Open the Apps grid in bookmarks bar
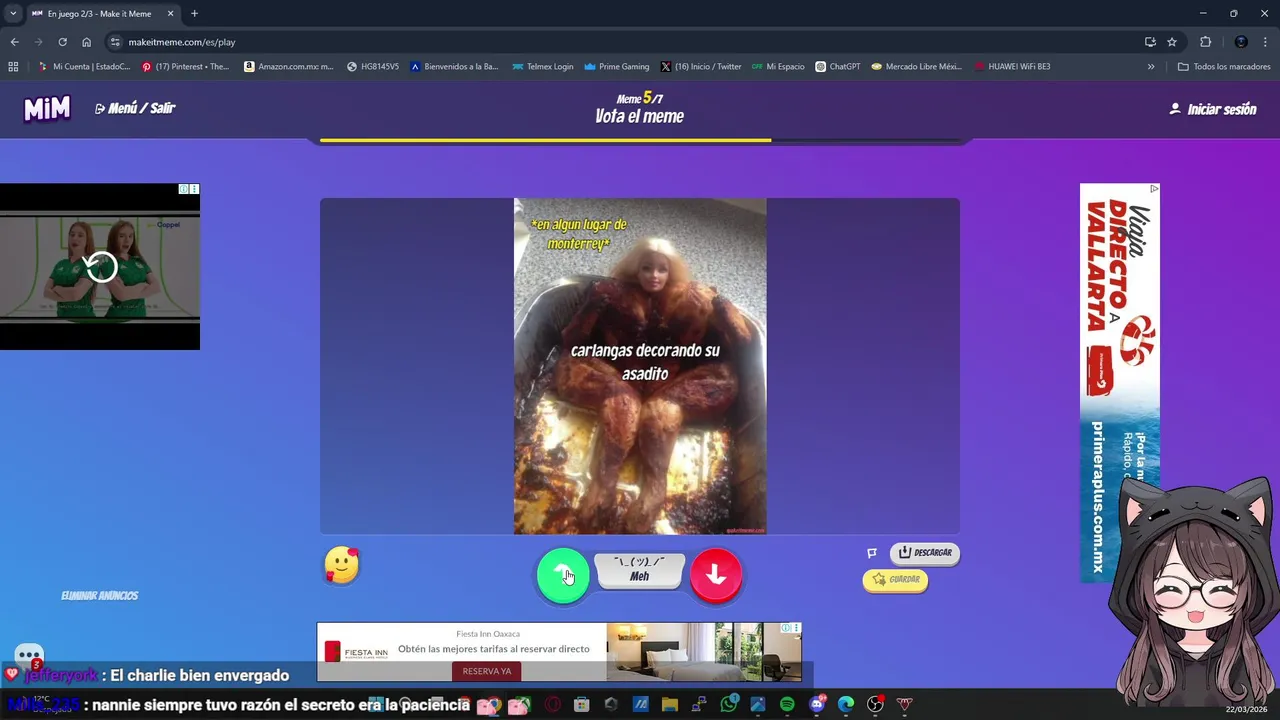The height and width of the screenshot is (720, 1280). pyautogui.click(x=13, y=67)
